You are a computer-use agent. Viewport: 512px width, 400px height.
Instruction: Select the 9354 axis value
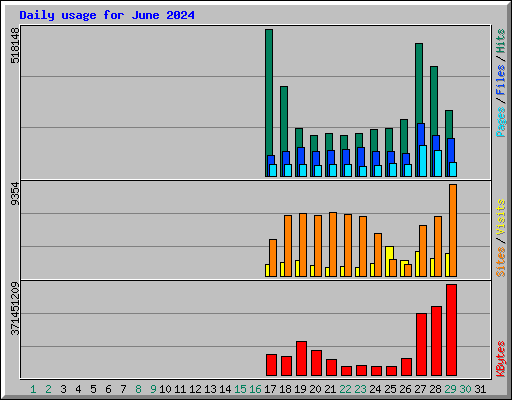point(15,194)
